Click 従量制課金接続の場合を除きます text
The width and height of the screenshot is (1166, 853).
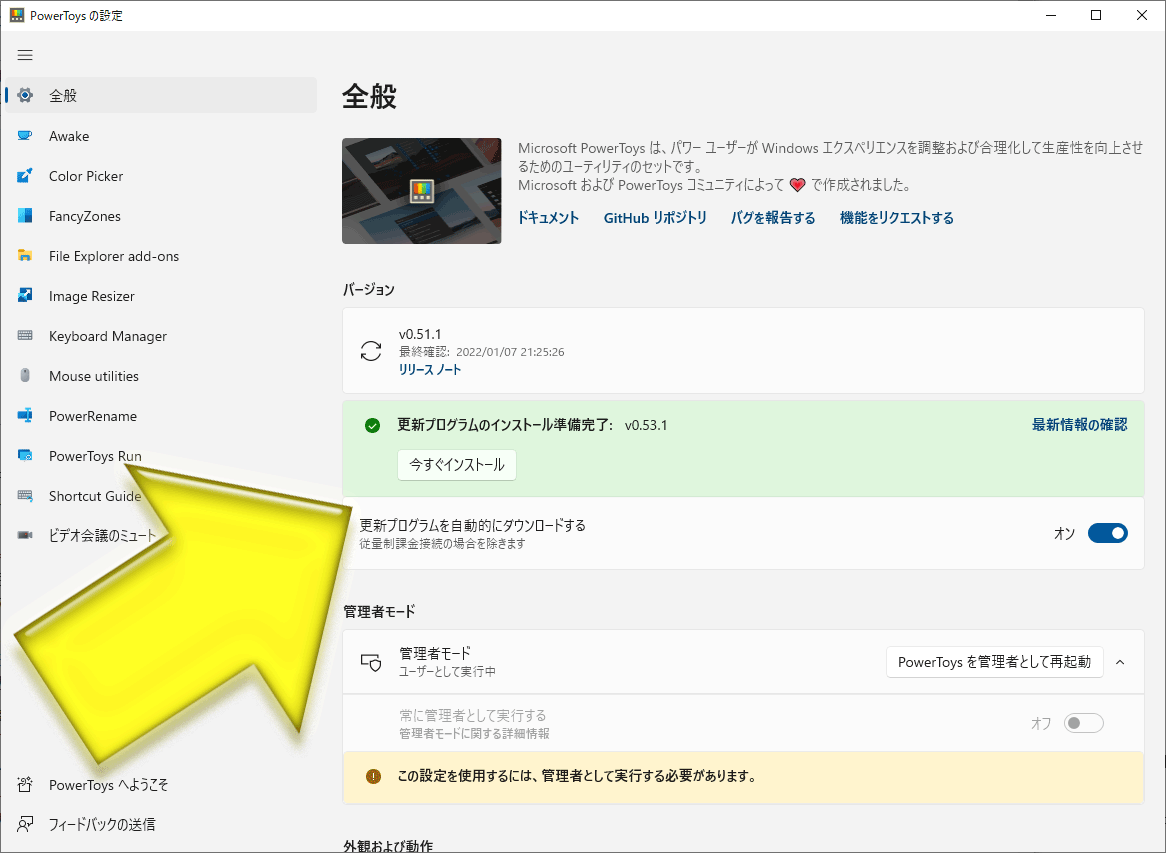tap(442, 544)
